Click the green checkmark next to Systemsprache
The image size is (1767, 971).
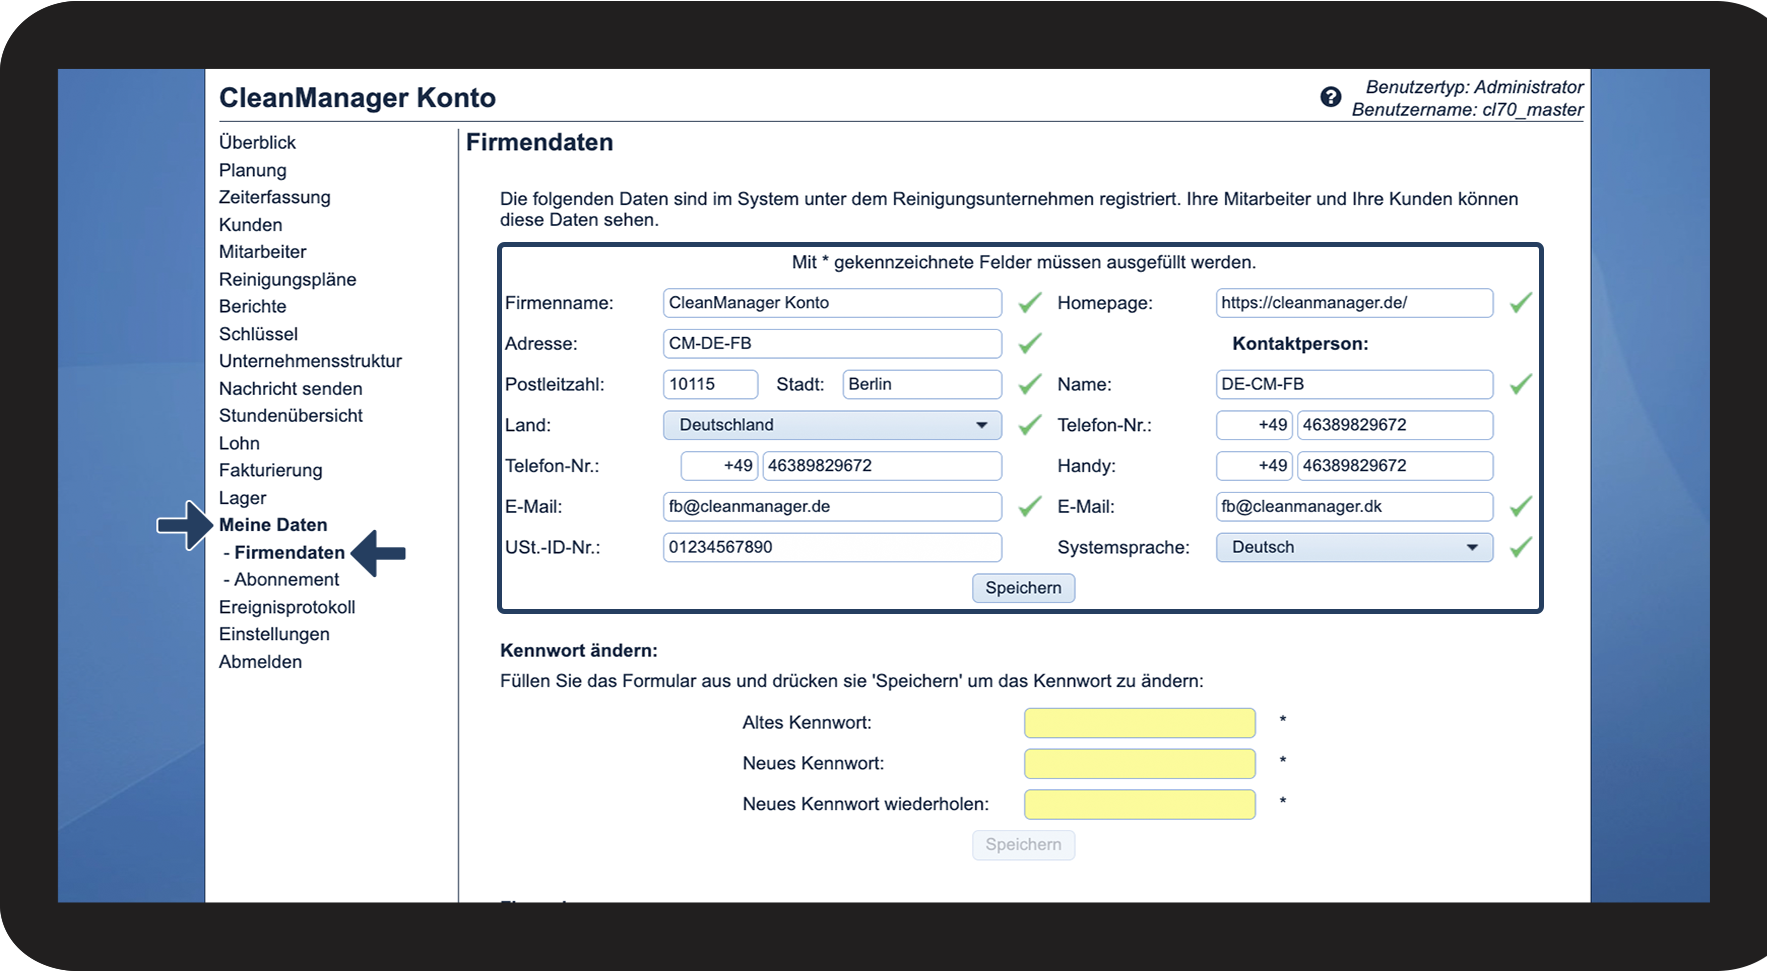click(x=1520, y=547)
